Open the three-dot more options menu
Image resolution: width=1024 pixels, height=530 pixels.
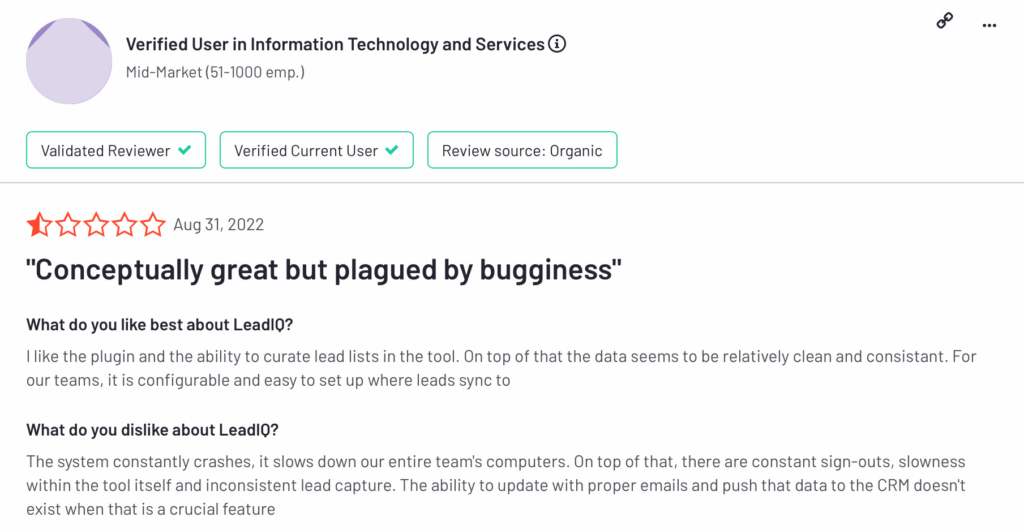(989, 25)
